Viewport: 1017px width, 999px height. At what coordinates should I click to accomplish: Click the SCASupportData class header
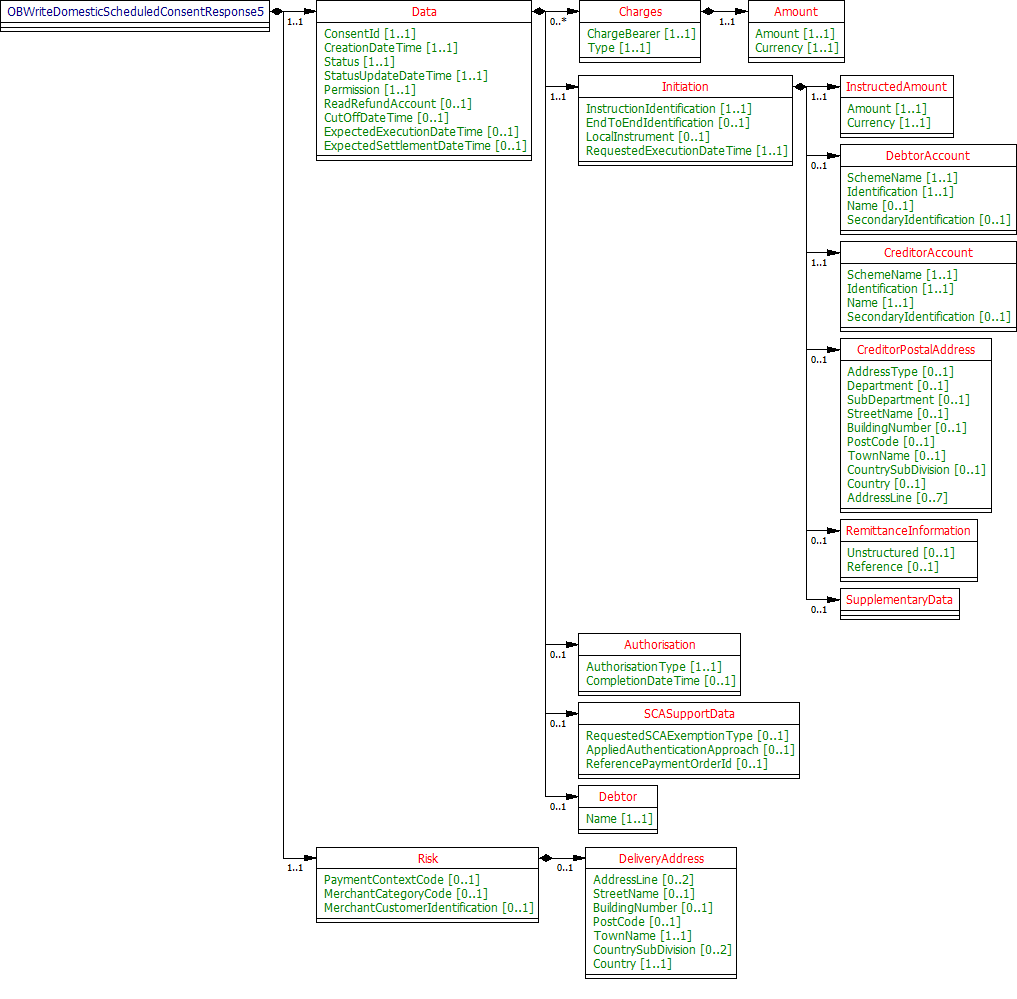(688, 714)
